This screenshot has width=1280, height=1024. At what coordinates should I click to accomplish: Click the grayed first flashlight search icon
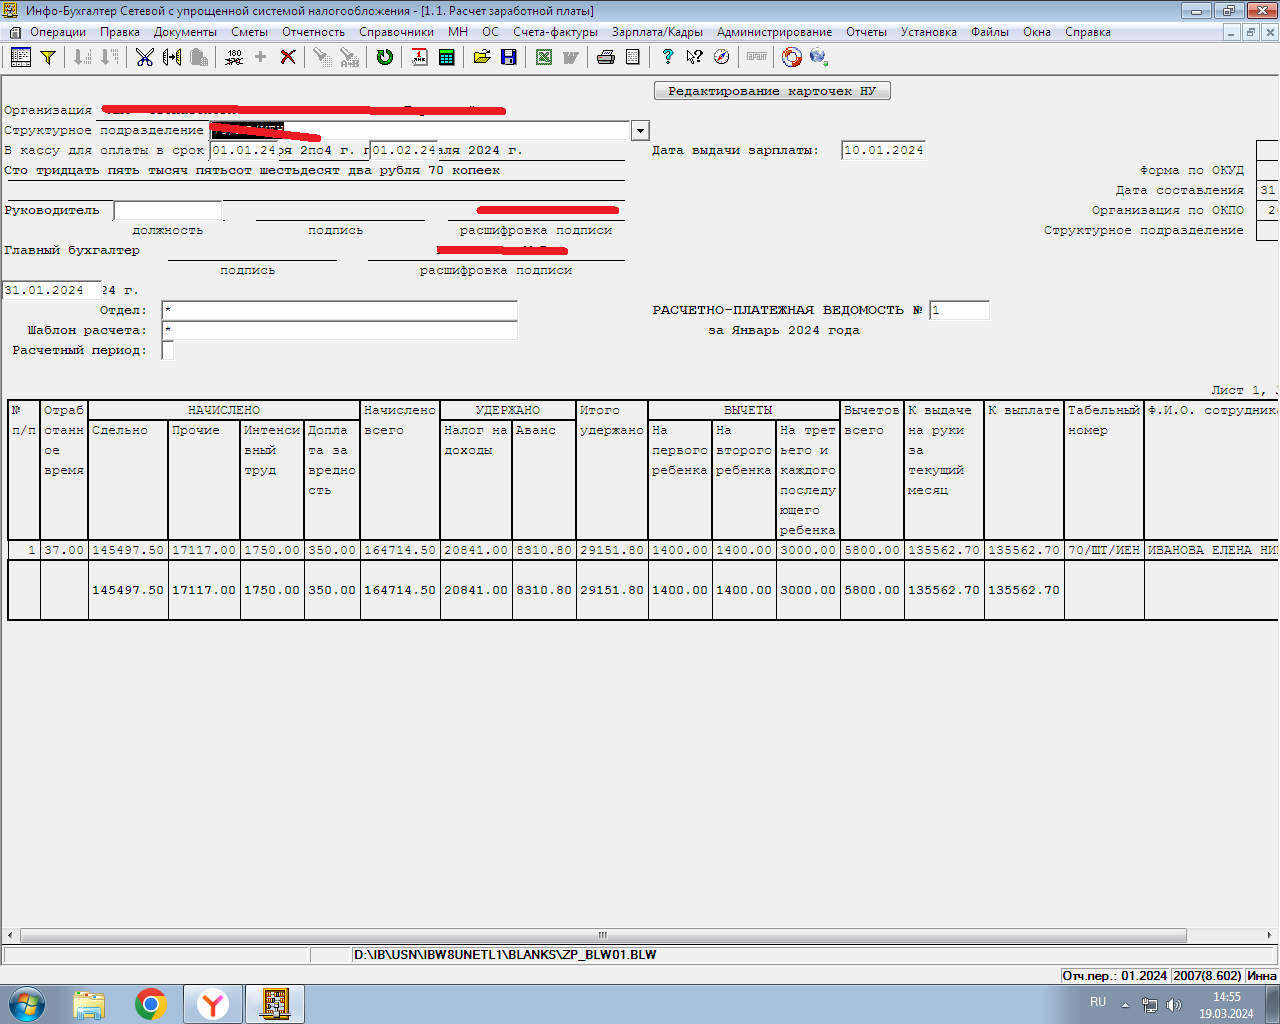[x=323, y=57]
